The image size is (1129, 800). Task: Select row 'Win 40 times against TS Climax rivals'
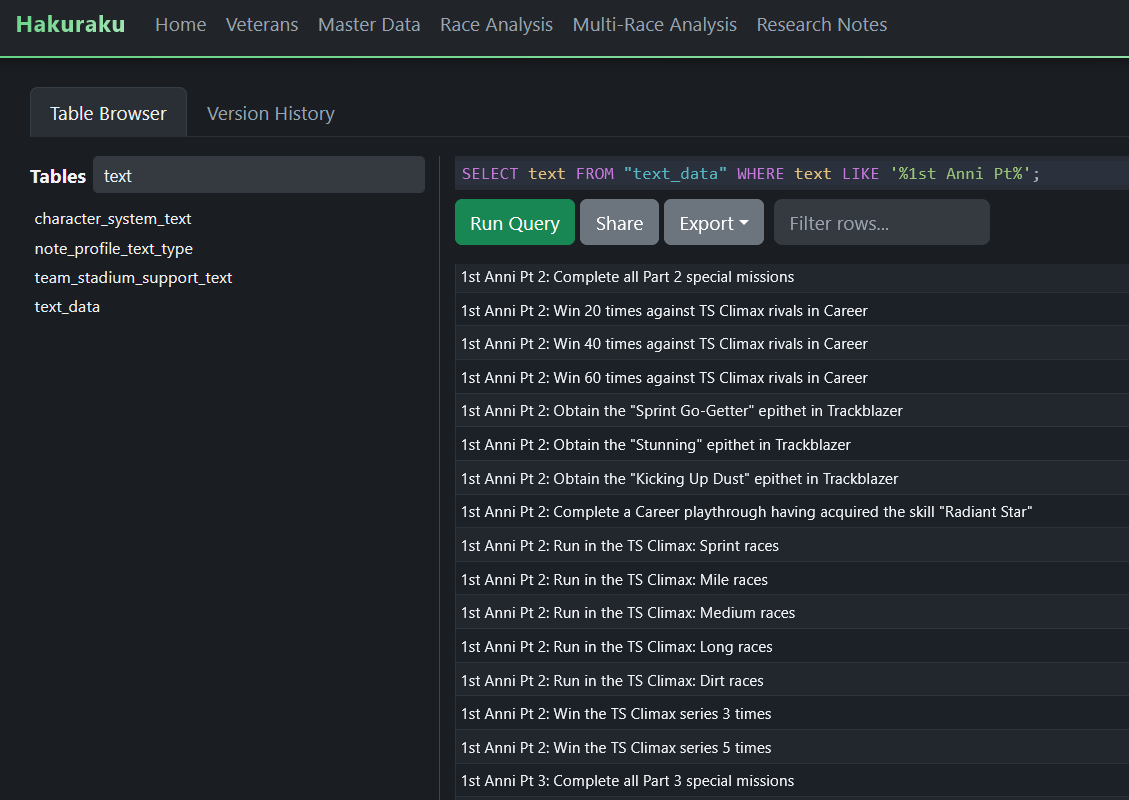click(792, 343)
